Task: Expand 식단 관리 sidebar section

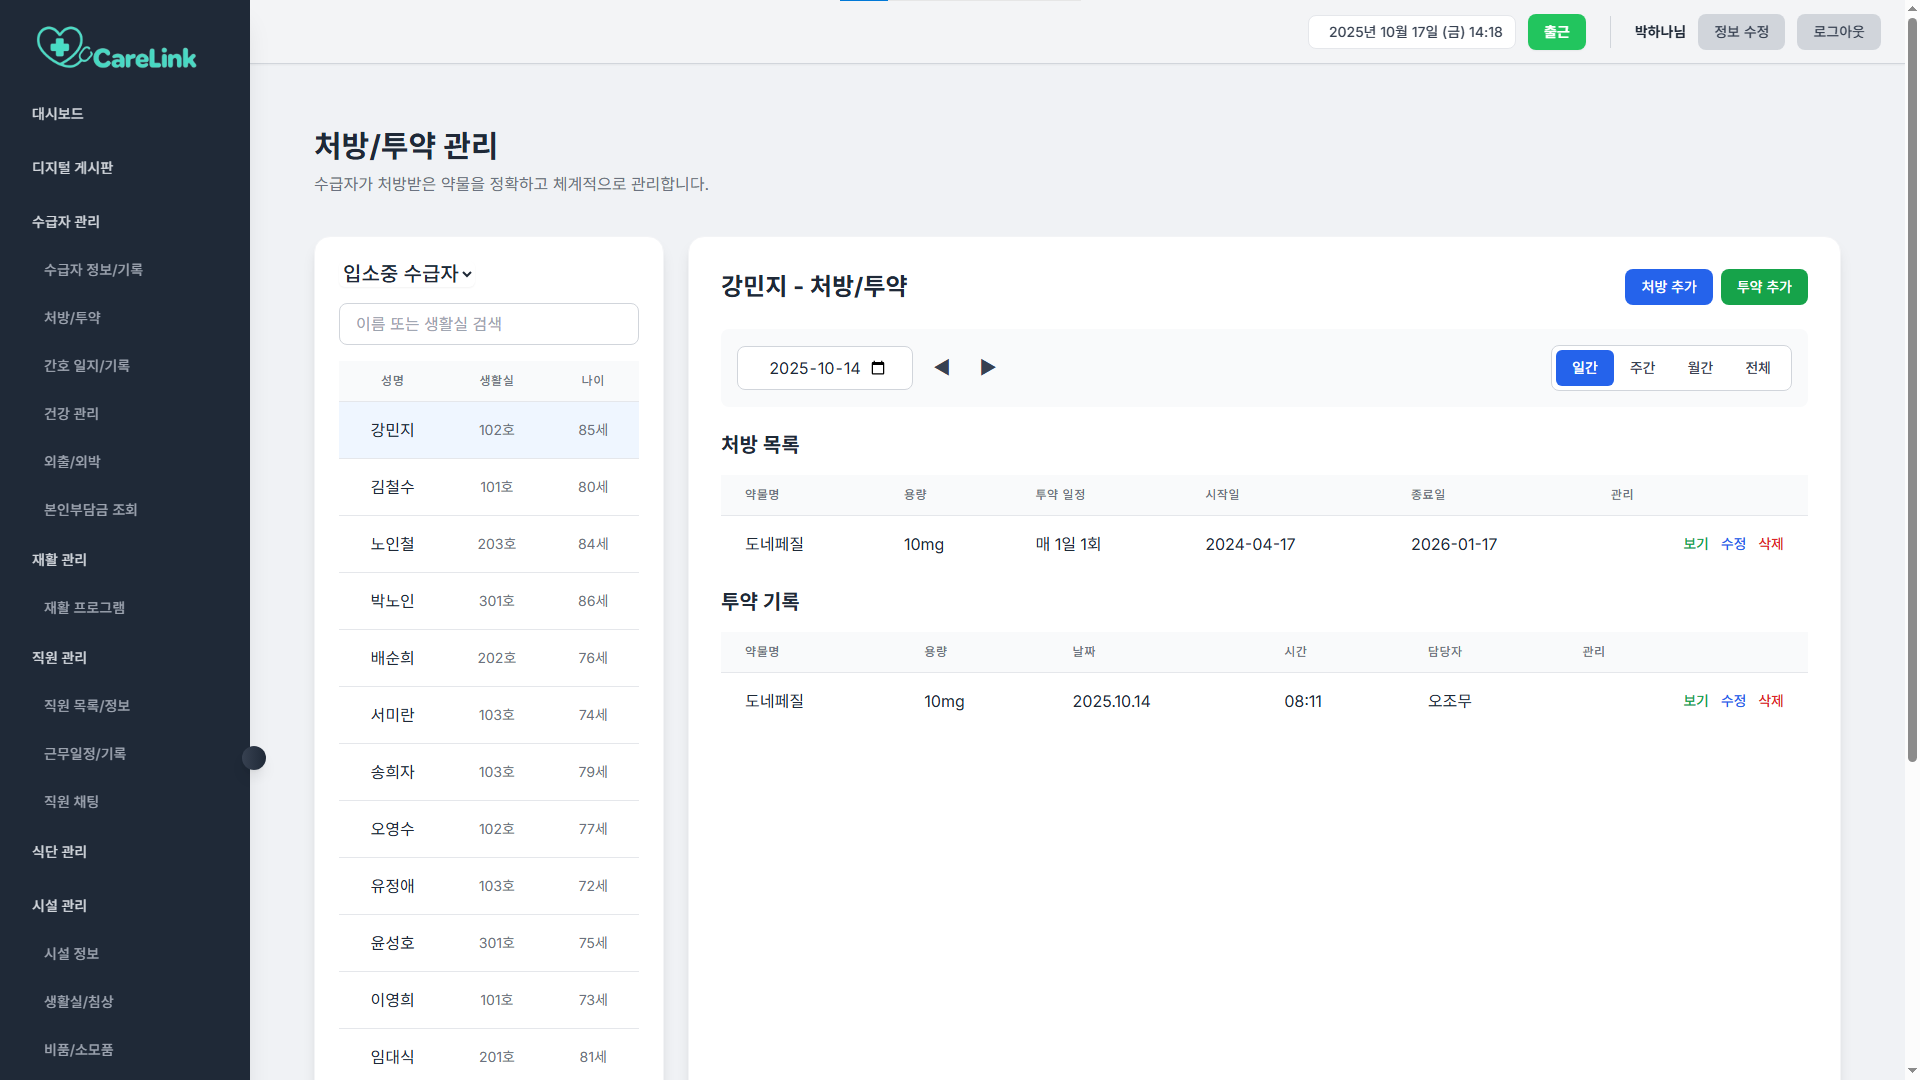Action: 59,852
